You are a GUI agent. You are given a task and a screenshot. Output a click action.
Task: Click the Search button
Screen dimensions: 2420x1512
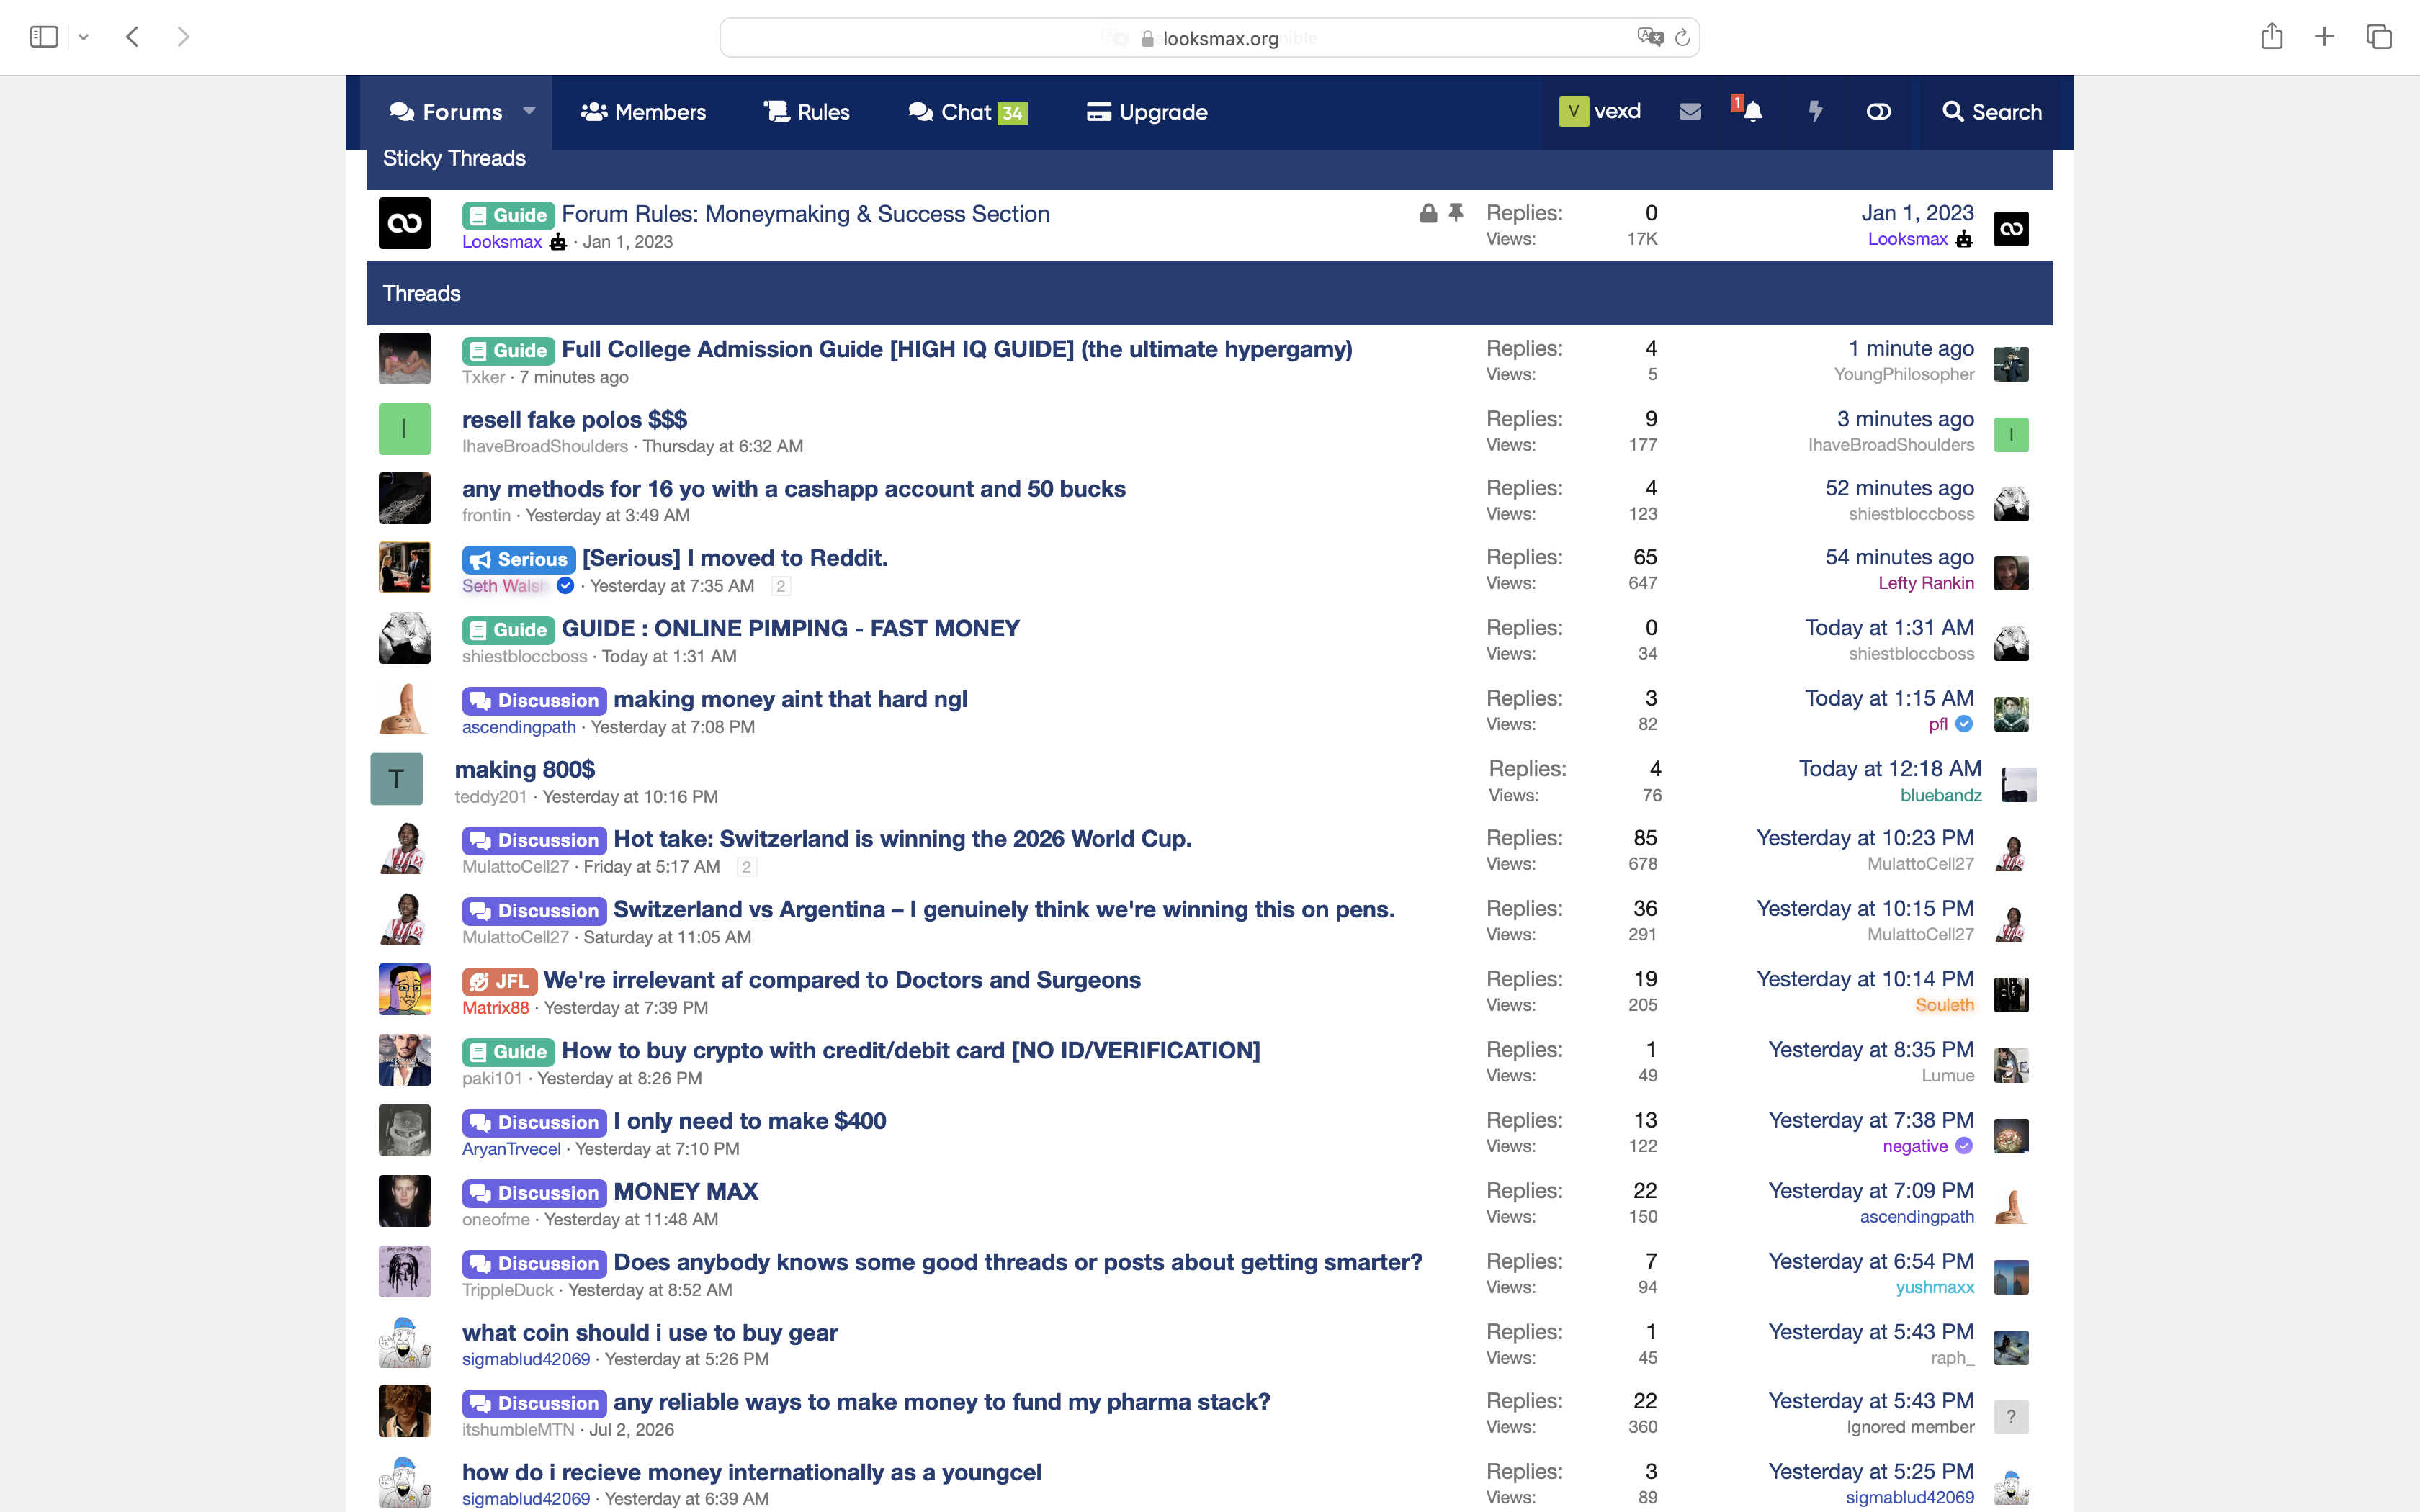pyautogui.click(x=1992, y=112)
